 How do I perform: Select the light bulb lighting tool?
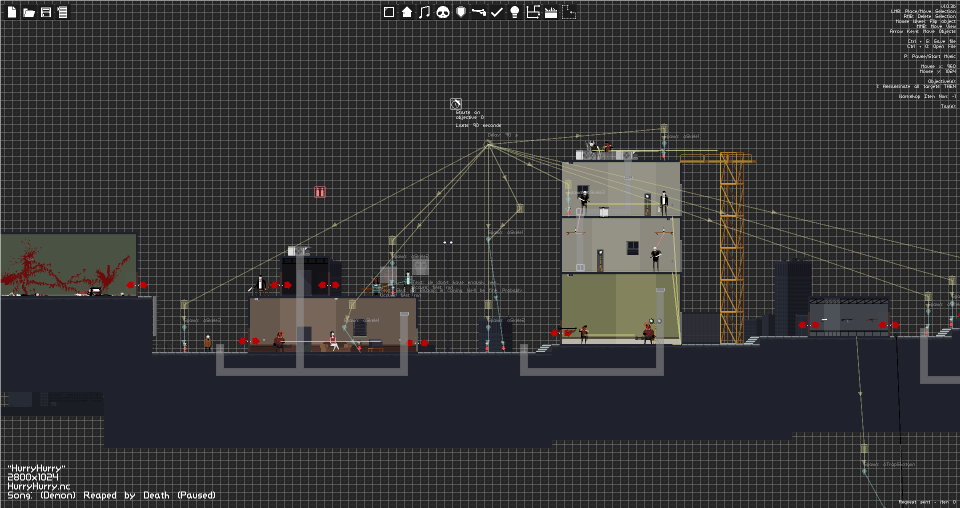[515, 12]
